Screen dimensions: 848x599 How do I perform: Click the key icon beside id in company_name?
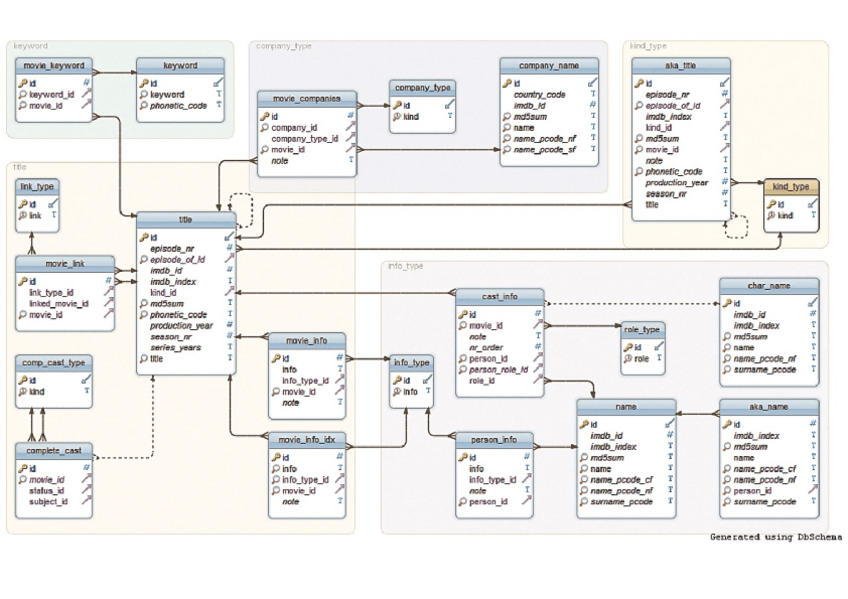point(507,83)
